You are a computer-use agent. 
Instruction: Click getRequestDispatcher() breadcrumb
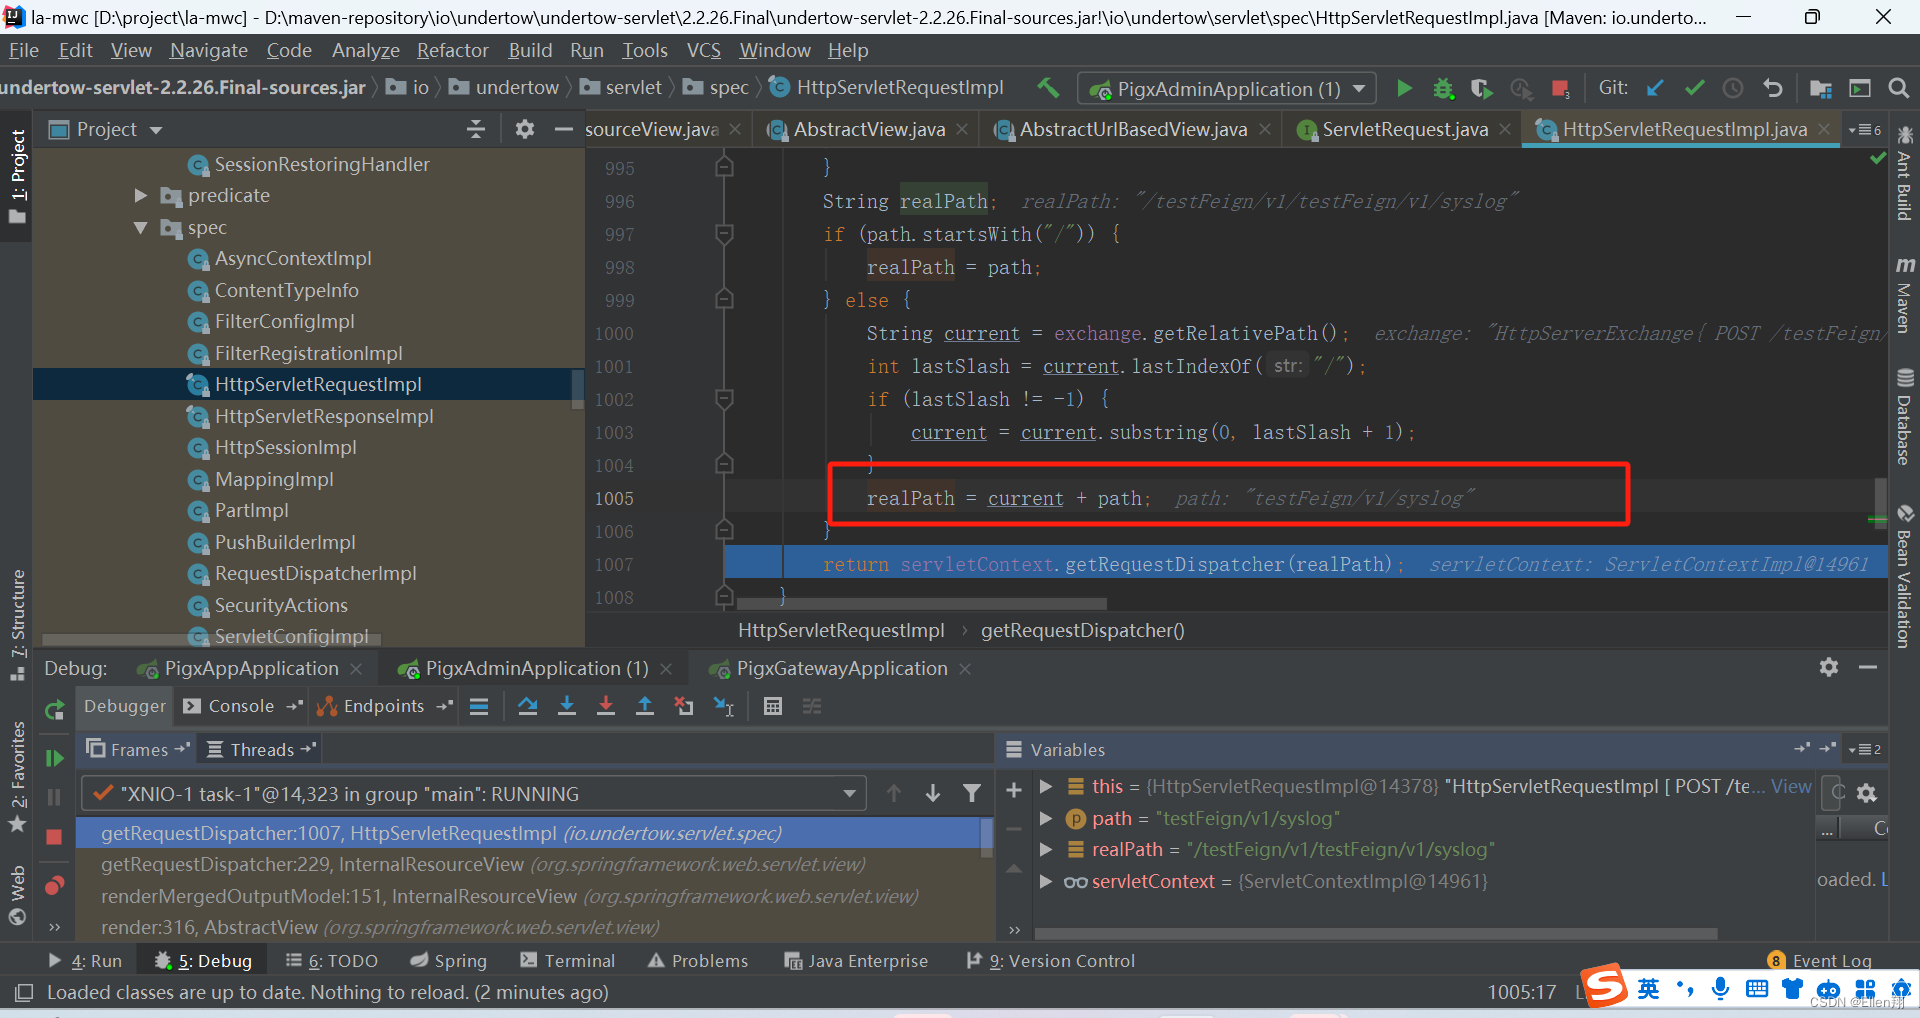tap(1082, 630)
